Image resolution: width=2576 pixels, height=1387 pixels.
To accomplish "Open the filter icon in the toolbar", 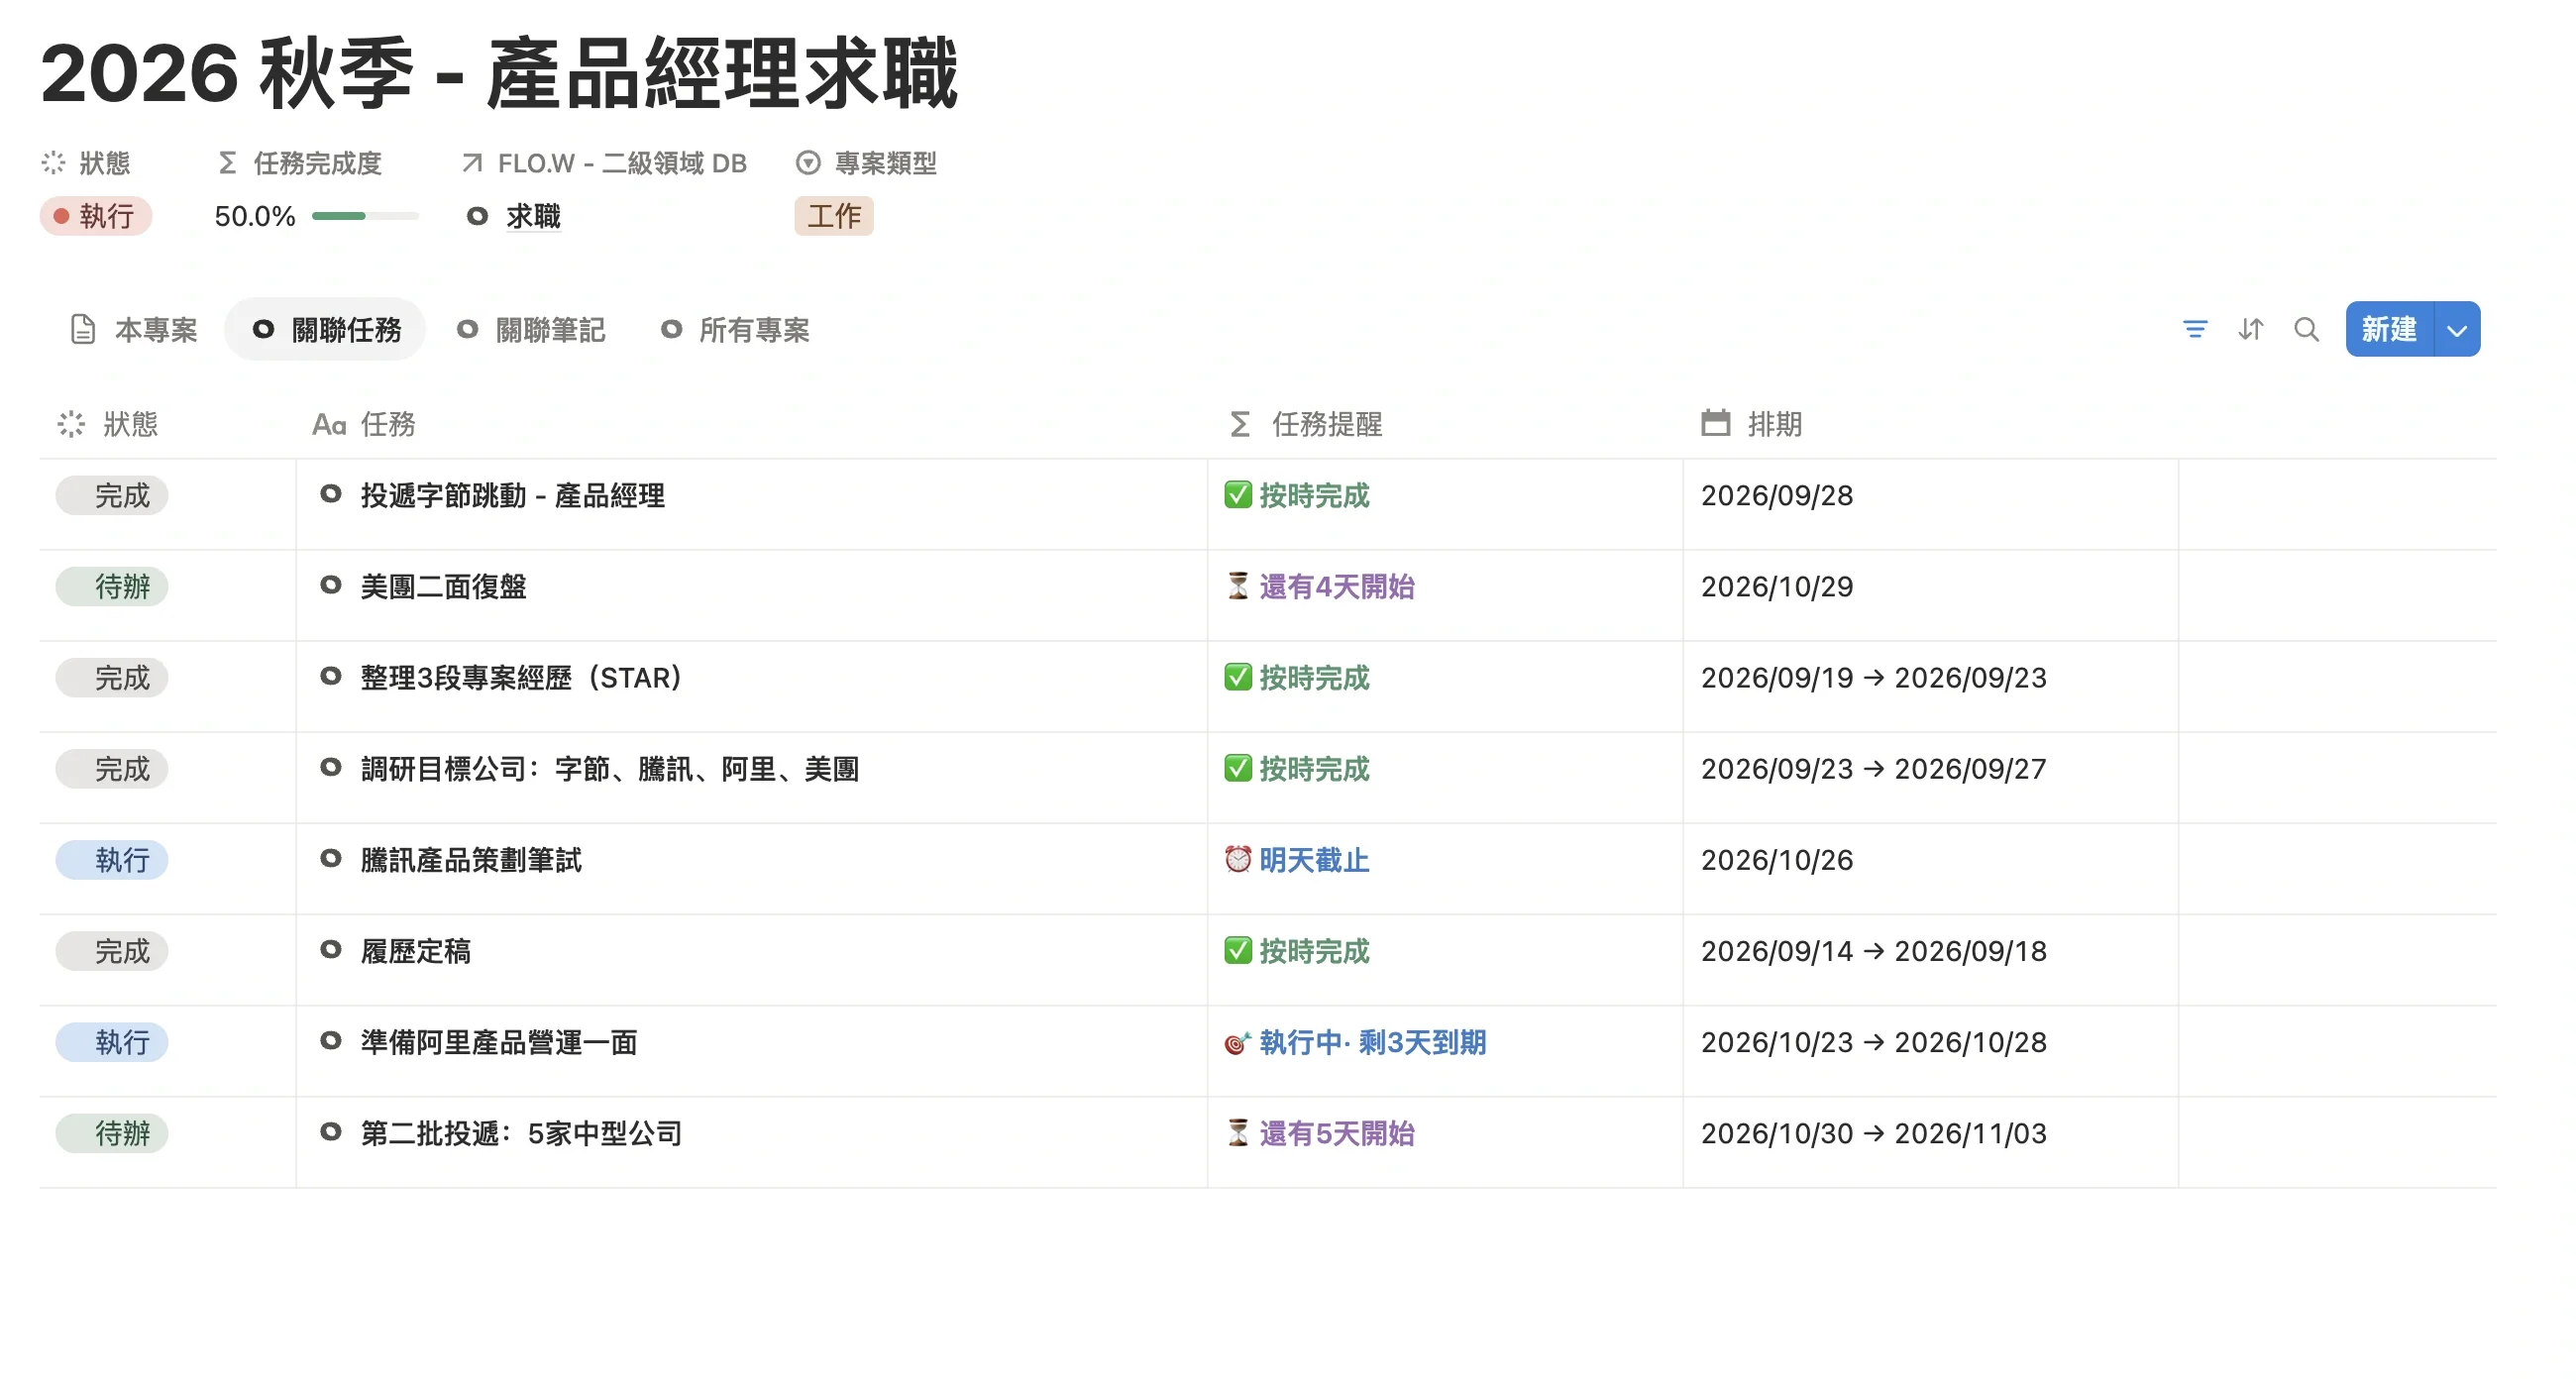I will 2194,329.
